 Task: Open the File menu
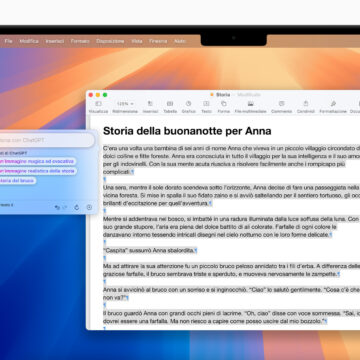click(8, 41)
